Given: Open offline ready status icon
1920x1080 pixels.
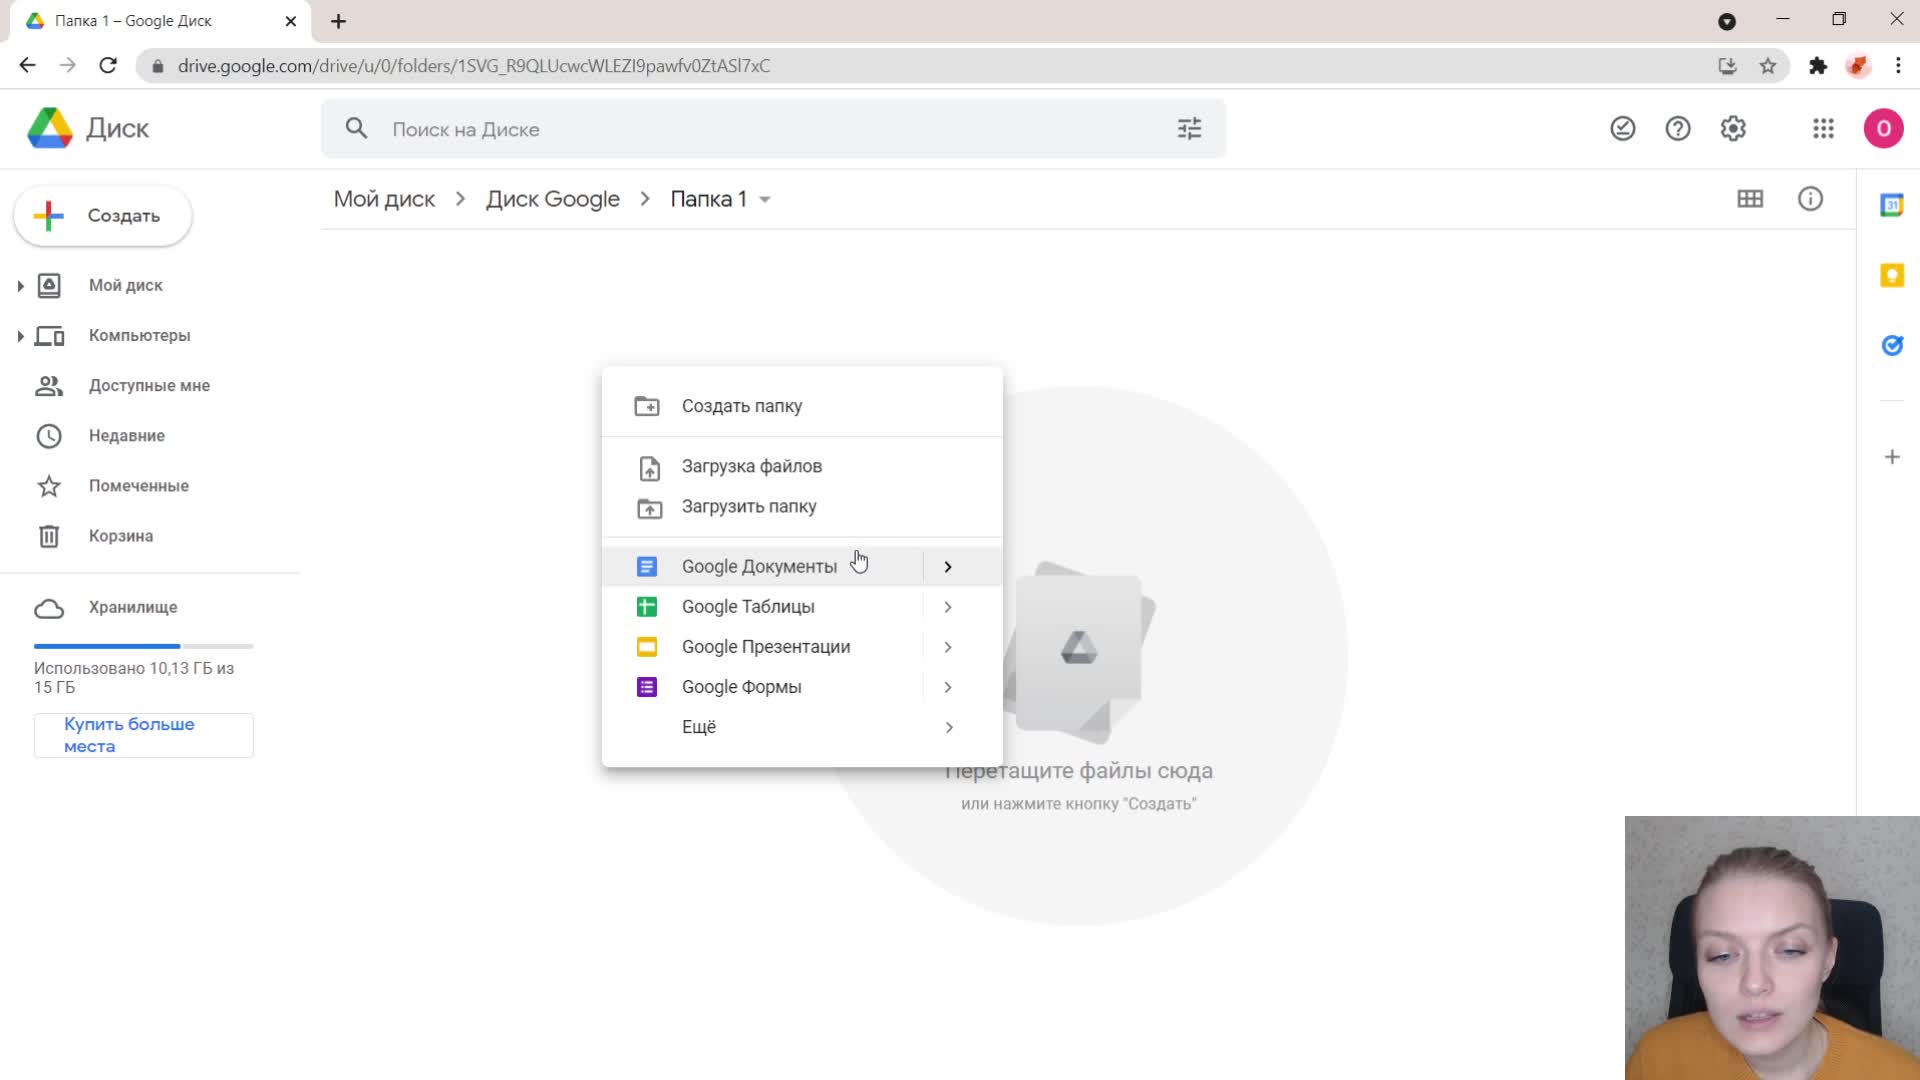Looking at the screenshot, I should (1622, 129).
